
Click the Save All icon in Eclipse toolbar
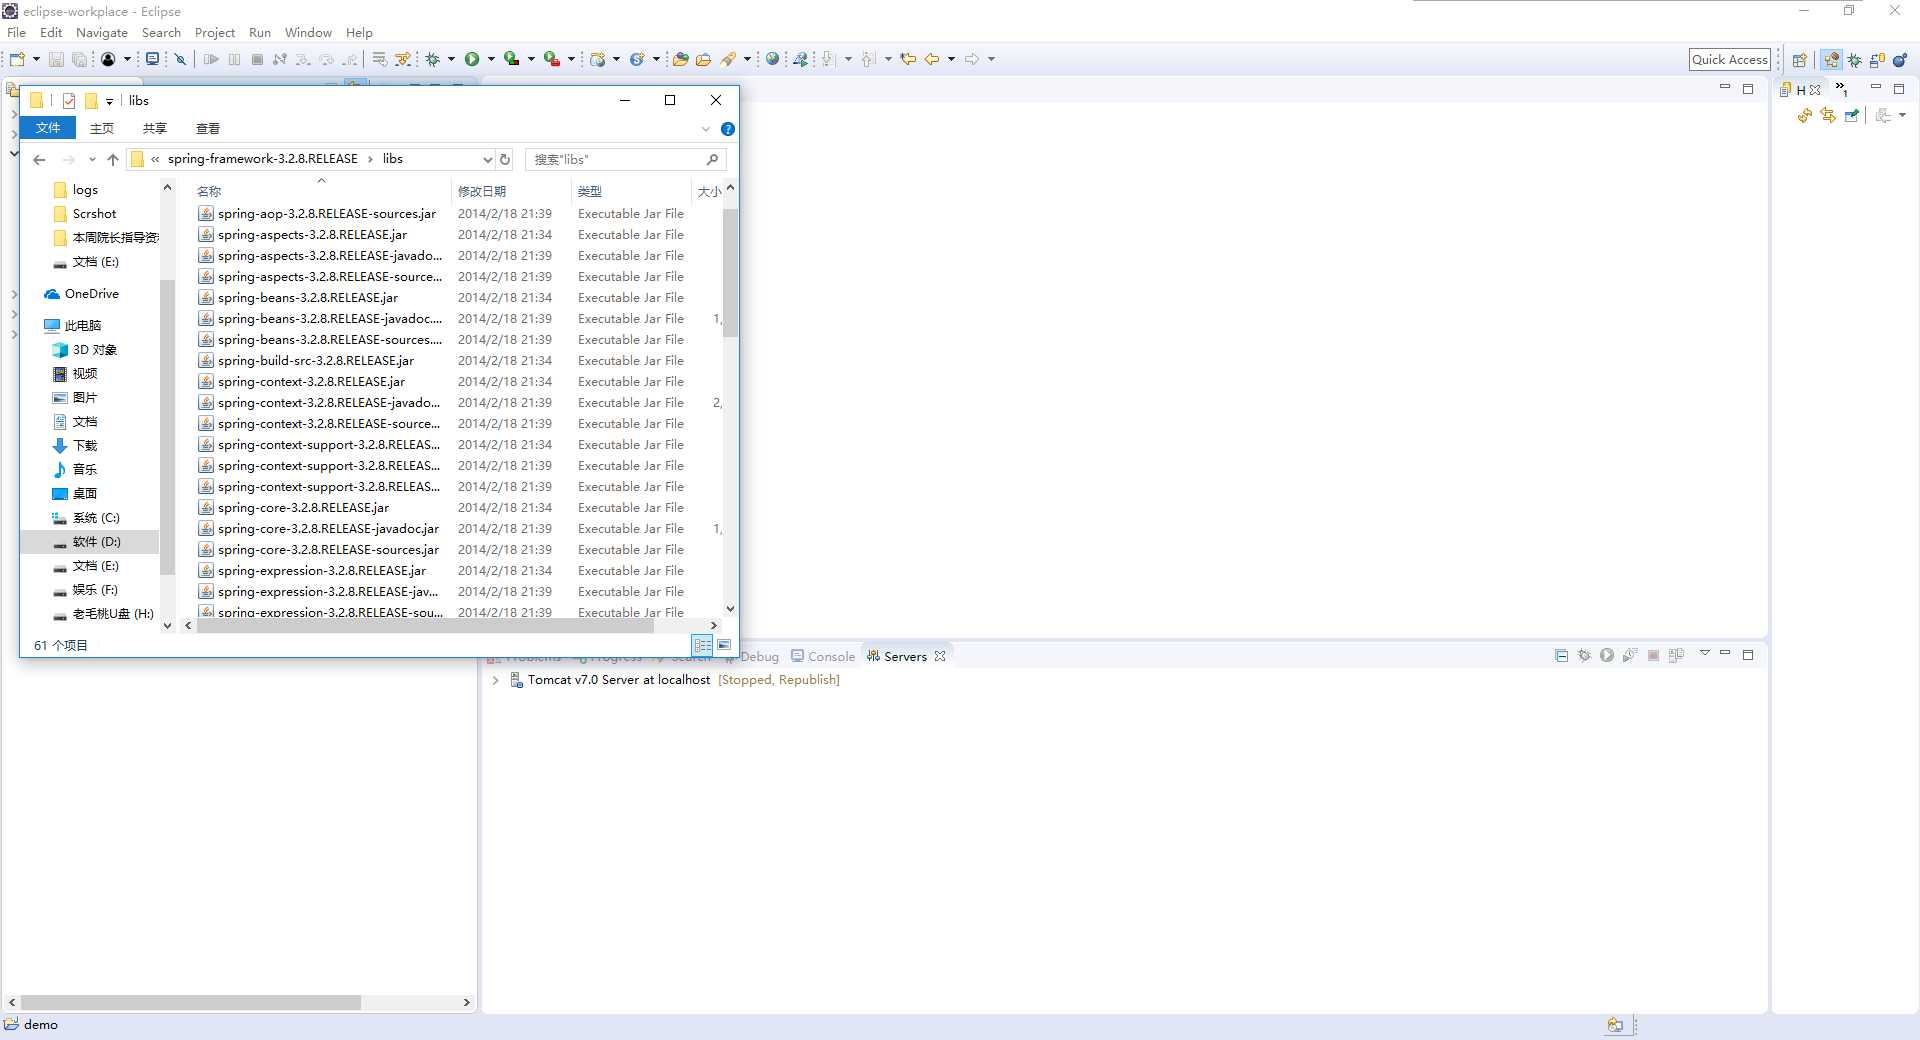point(79,59)
